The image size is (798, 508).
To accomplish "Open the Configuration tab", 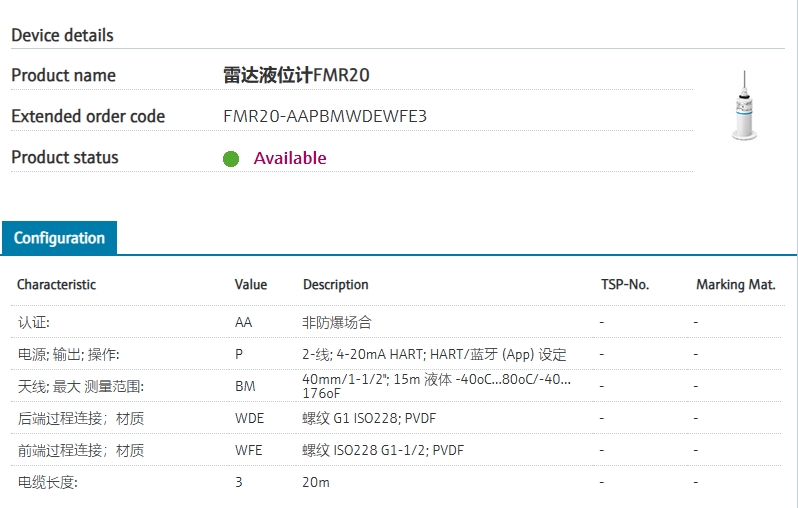I will point(59,238).
